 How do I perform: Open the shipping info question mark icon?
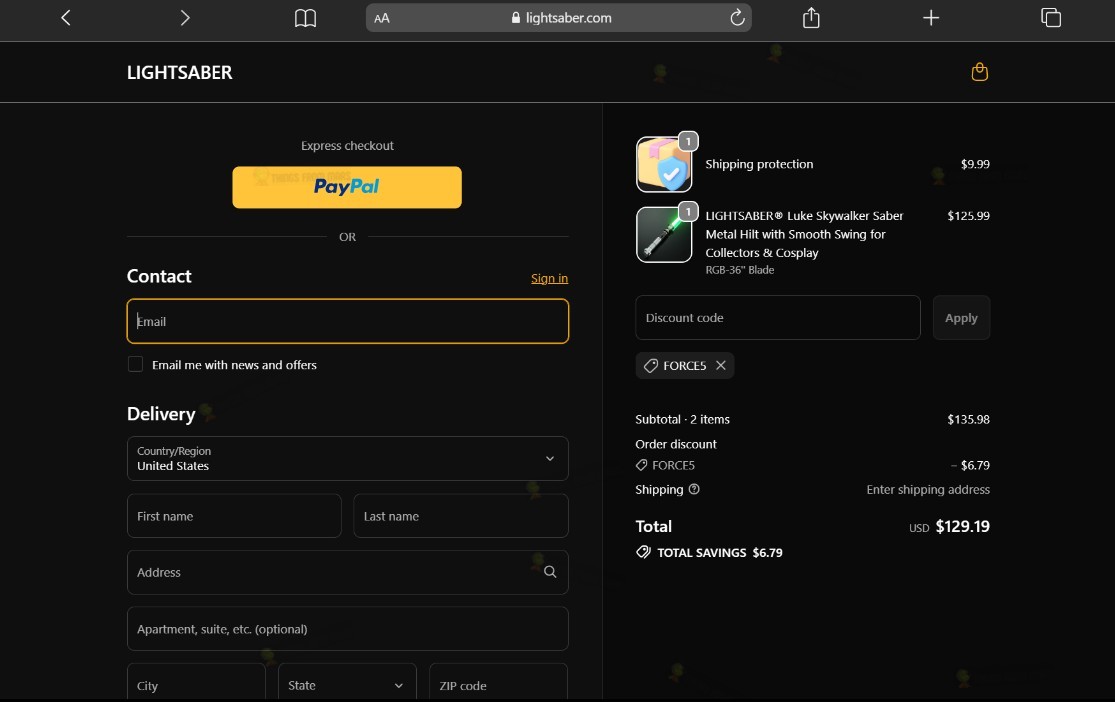point(694,489)
